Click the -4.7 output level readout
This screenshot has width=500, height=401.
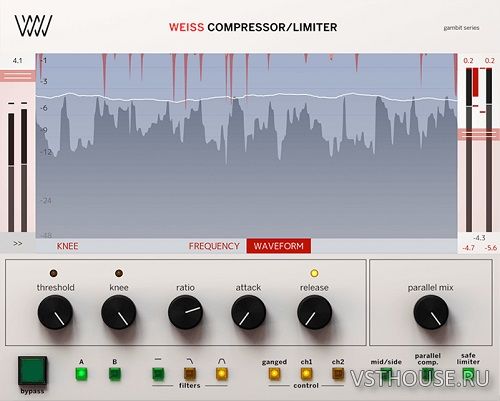click(x=468, y=248)
